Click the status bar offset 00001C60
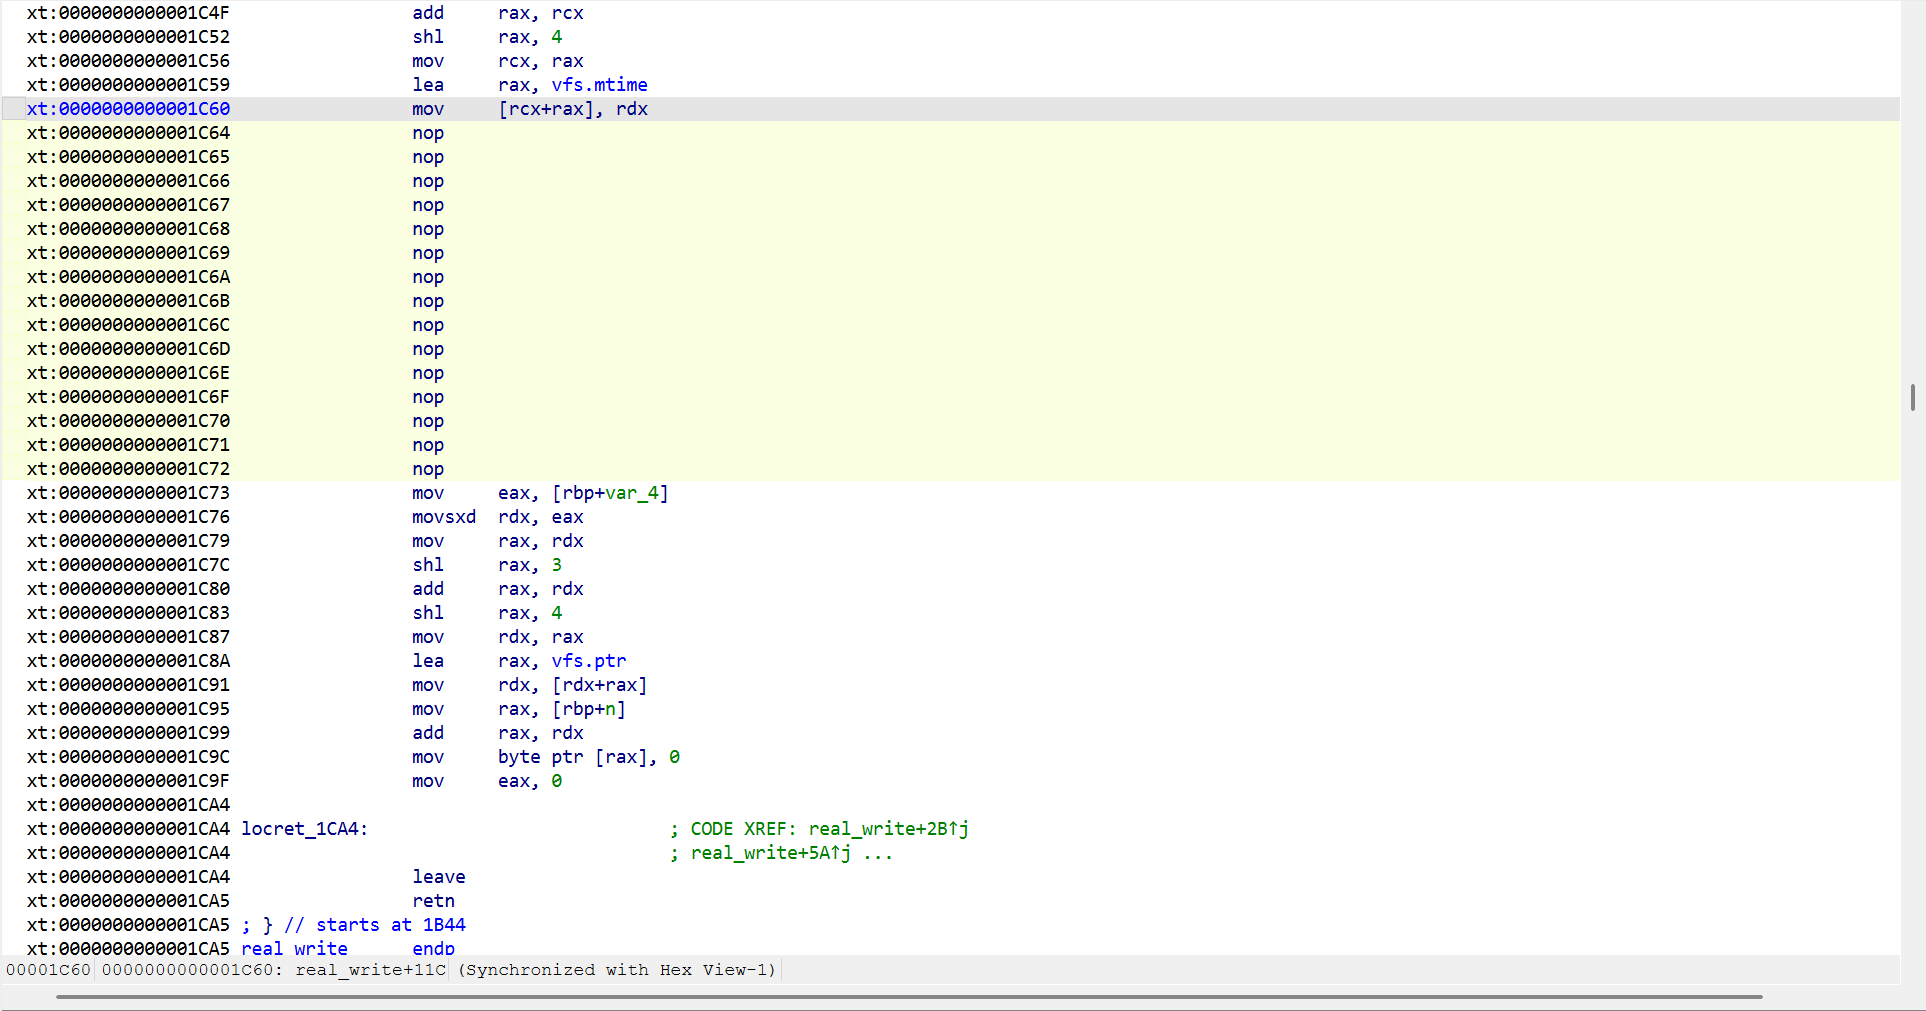Image resolution: width=1926 pixels, height=1011 pixels. (48, 970)
